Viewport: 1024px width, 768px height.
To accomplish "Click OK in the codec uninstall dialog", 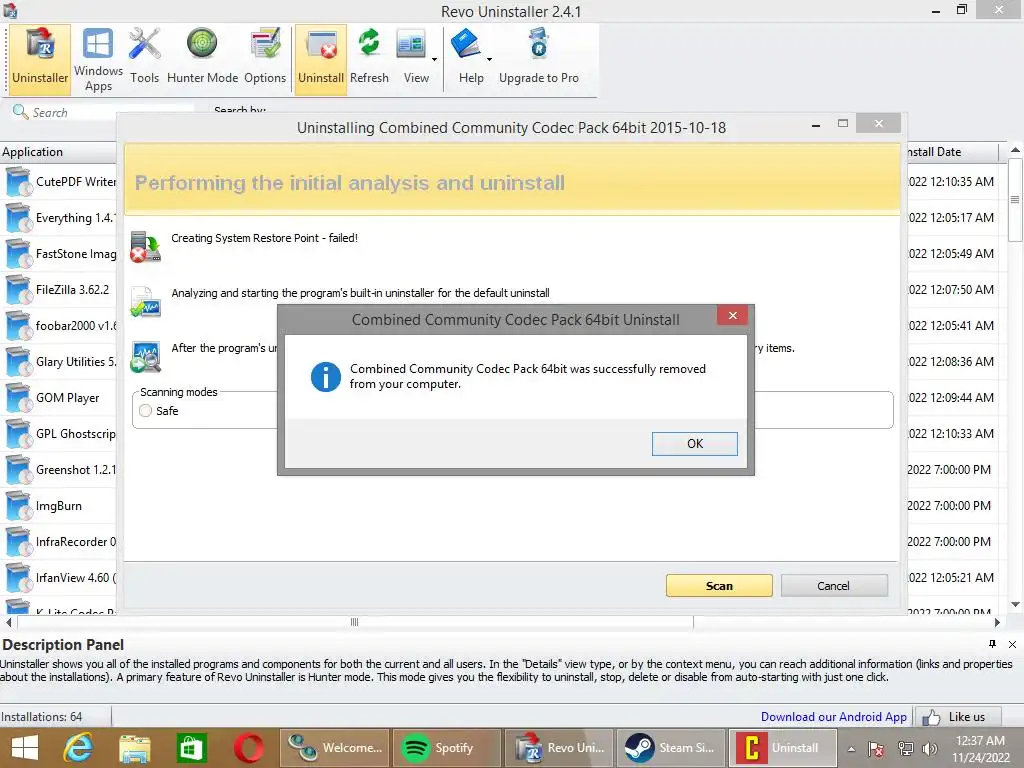I will click(695, 443).
